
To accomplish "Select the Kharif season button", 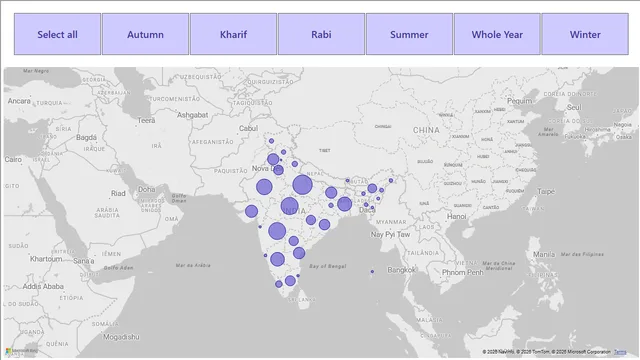I will tap(233, 34).
